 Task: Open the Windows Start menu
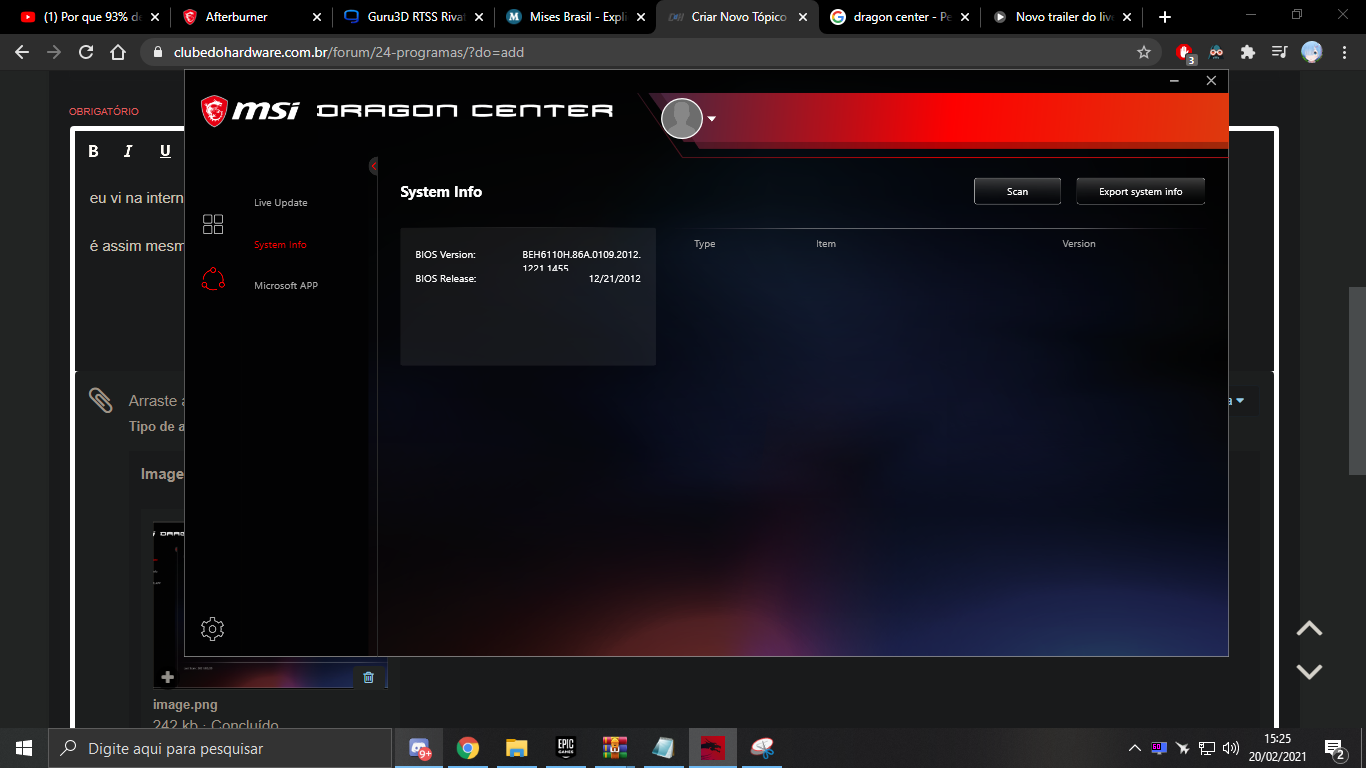pos(24,748)
